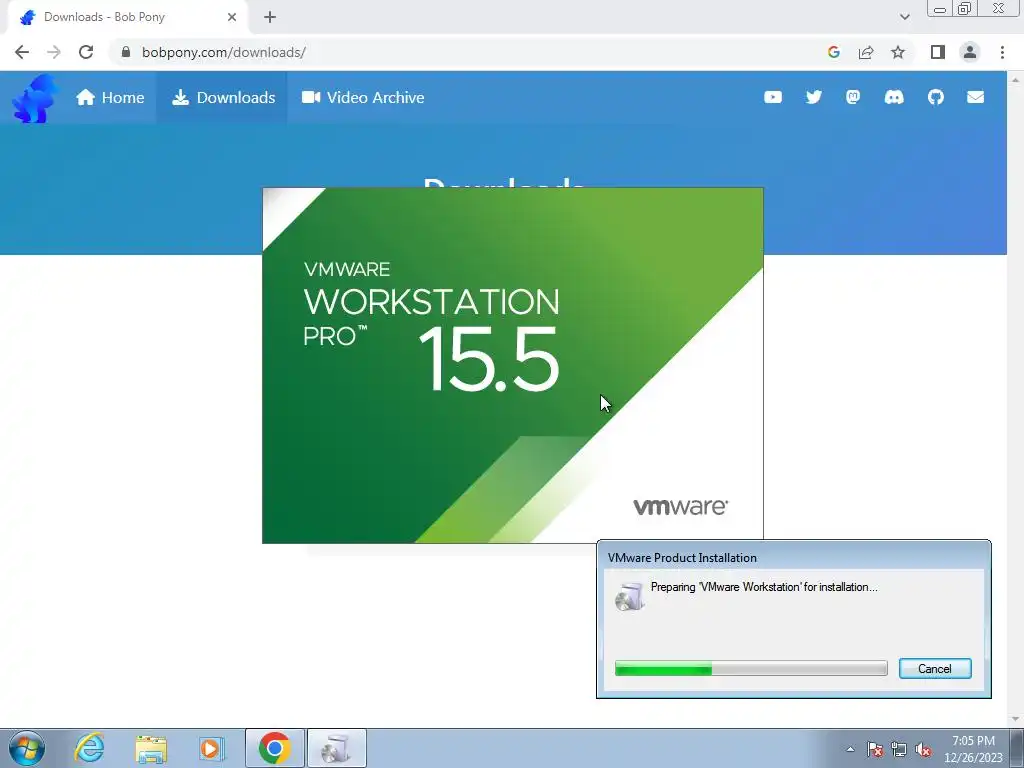Image resolution: width=1024 pixels, height=768 pixels.
Task: Open the Windows Start orb
Action: (x=27, y=748)
